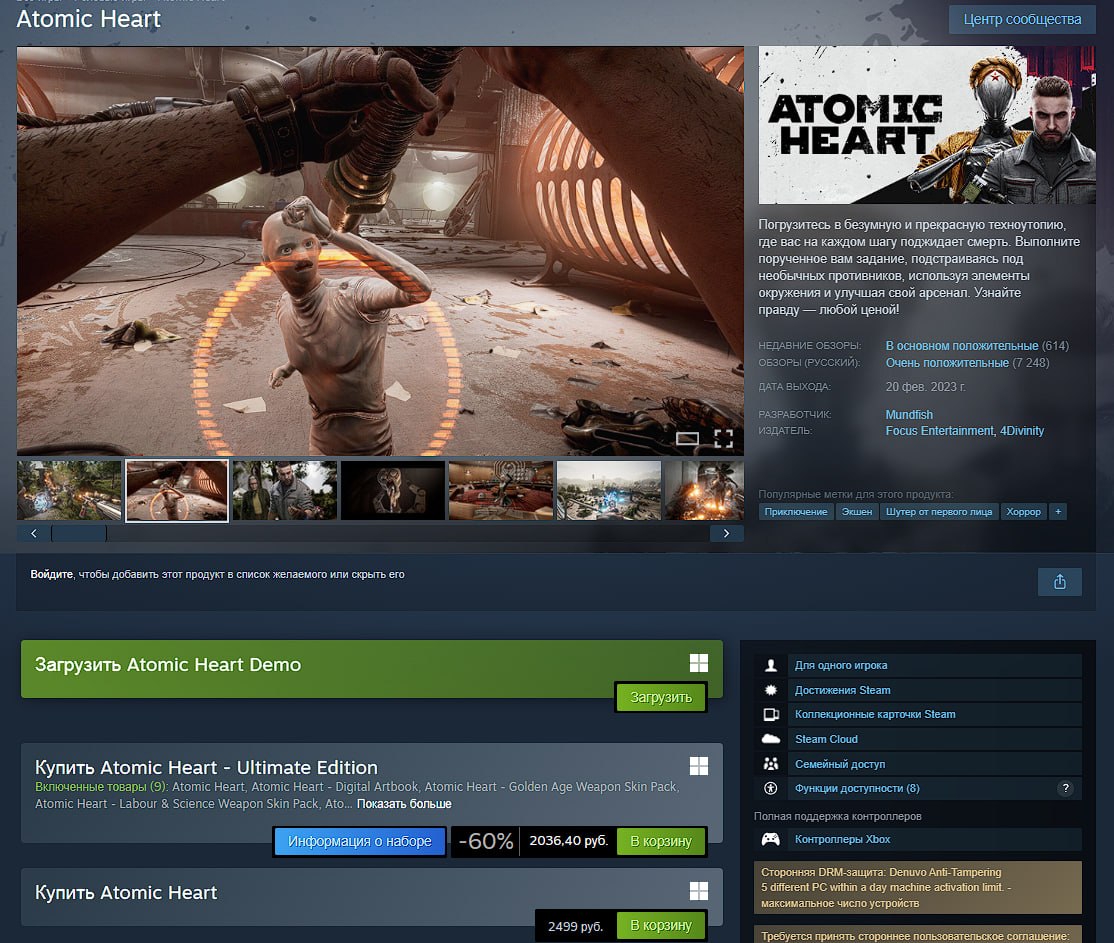Click the Полная поддержка контроллеров label
This screenshot has height=943, width=1114.
(x=838, y=816)
